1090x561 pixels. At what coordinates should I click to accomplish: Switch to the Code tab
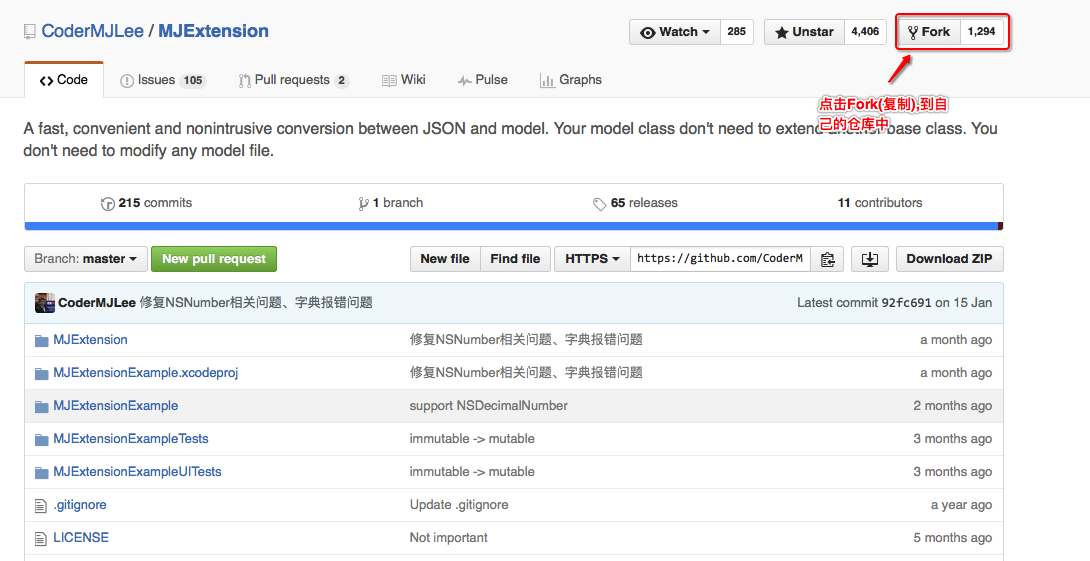pos(64,80)
